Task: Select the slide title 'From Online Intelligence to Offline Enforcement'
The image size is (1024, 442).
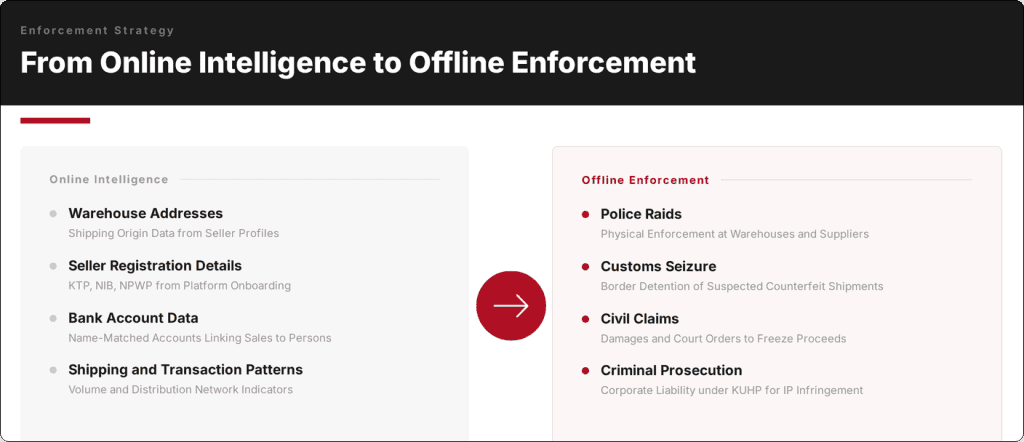Action: tap(358, 63)
